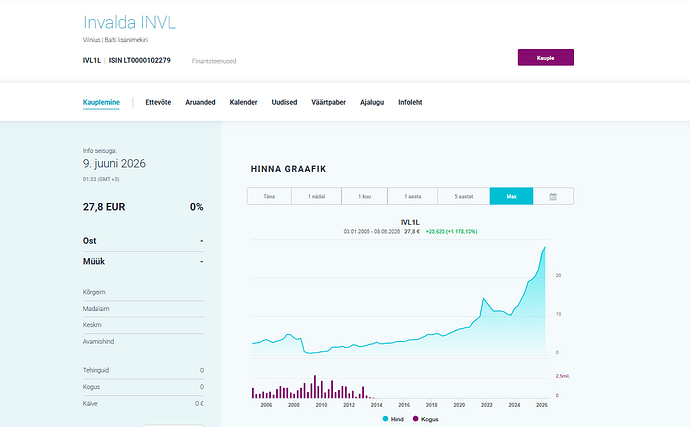
Task: Click the Avamishind row label
Action: pyautogui.click(x=99, y=341)
